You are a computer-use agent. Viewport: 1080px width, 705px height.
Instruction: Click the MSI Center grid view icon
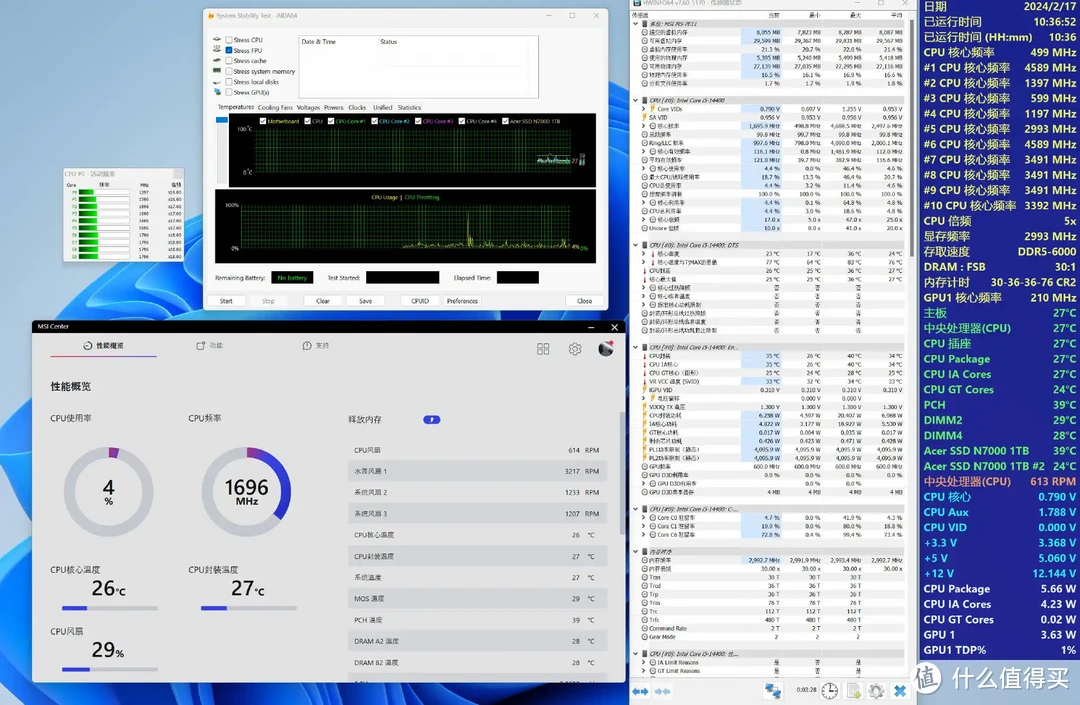coord(543,349)
